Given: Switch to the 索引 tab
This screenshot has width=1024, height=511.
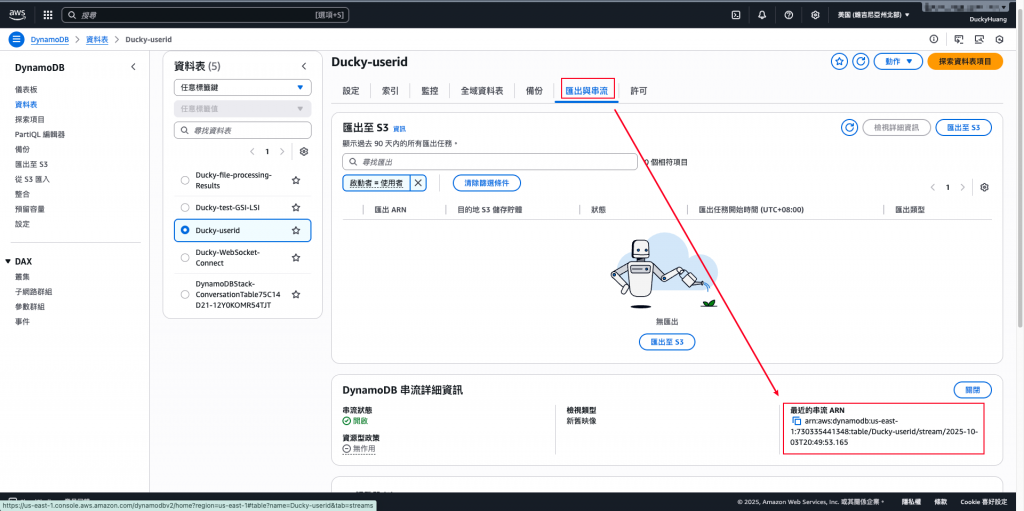Looking at the screenshot, I should [x=391, y=91].
